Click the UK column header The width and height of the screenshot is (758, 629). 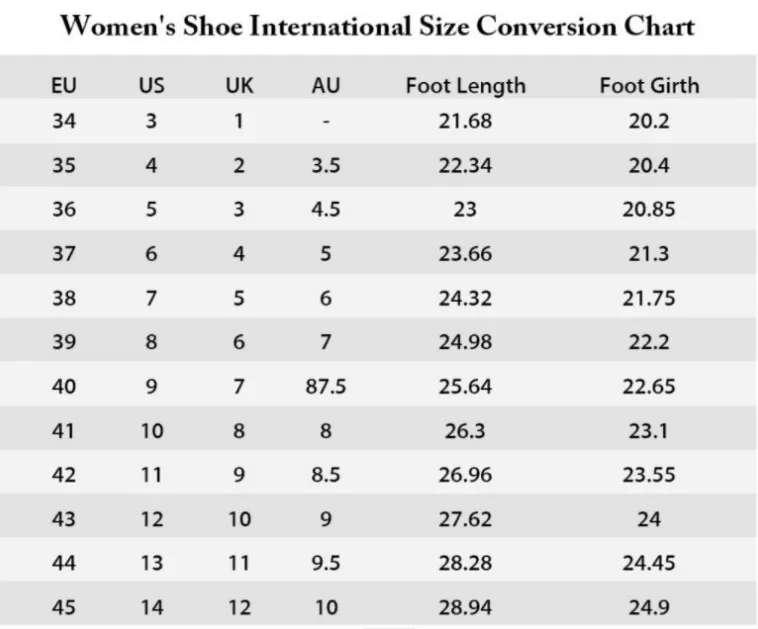[x=239, y=85]
